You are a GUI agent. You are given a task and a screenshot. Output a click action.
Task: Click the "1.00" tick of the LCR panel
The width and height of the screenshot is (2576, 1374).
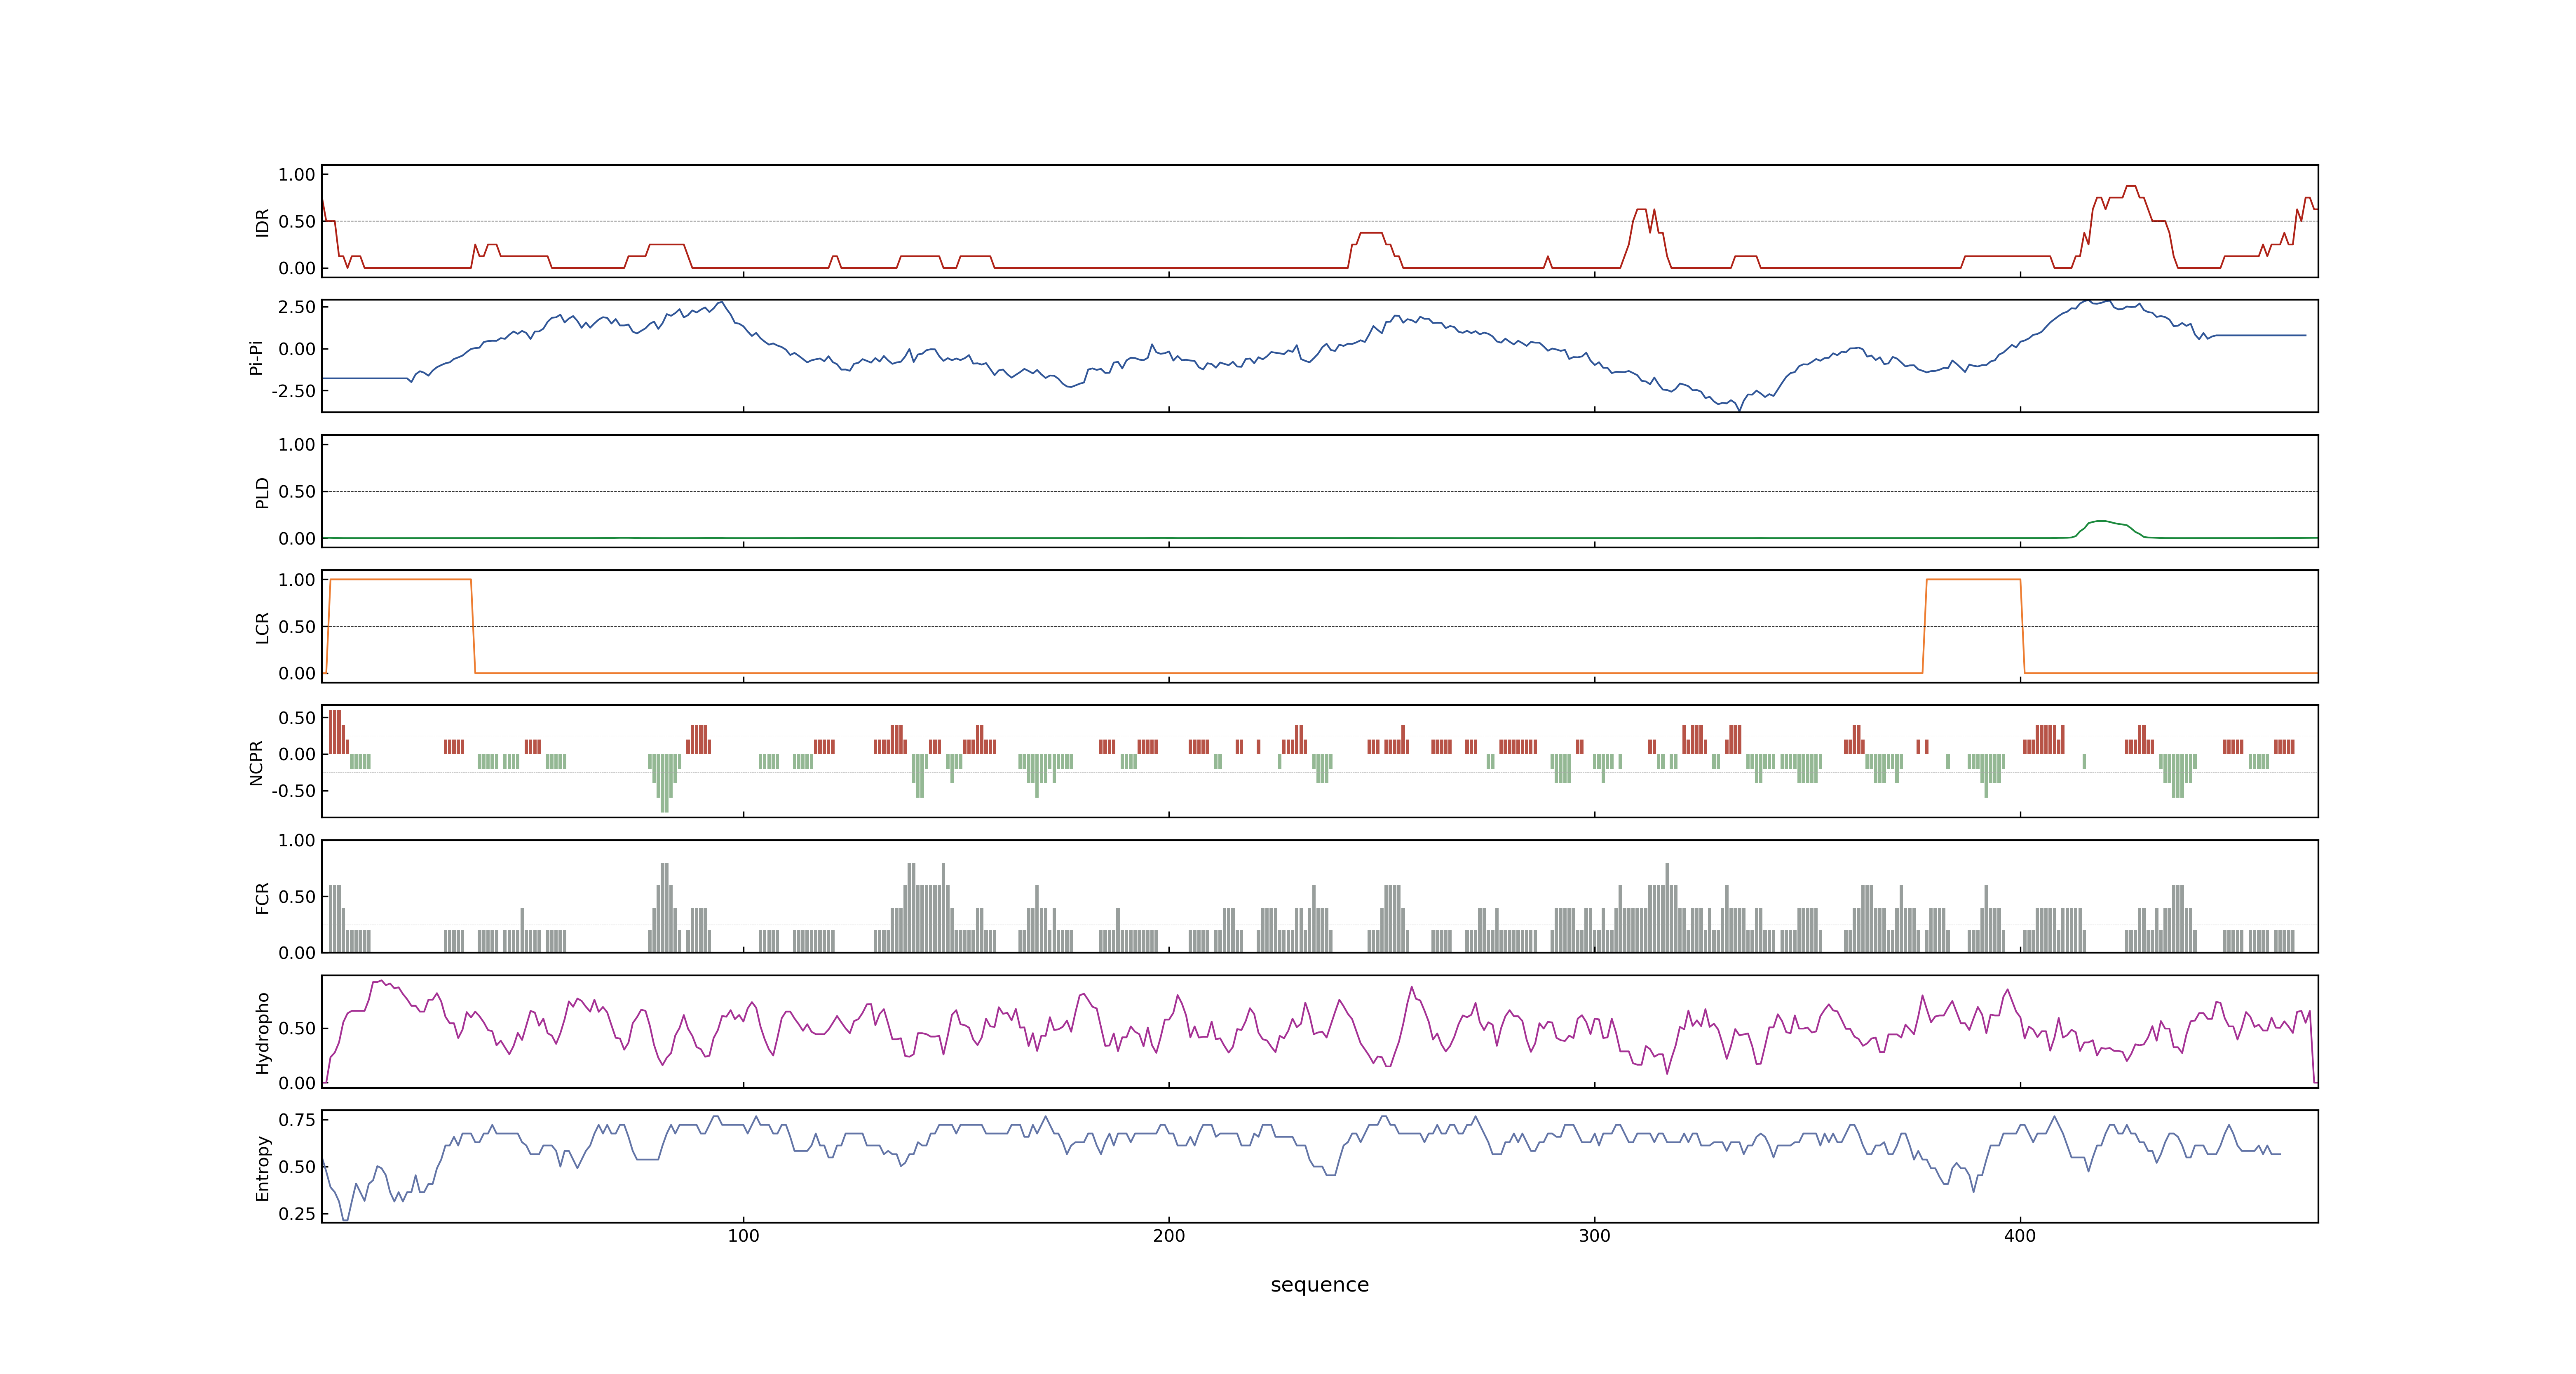(x=297, y=580)
